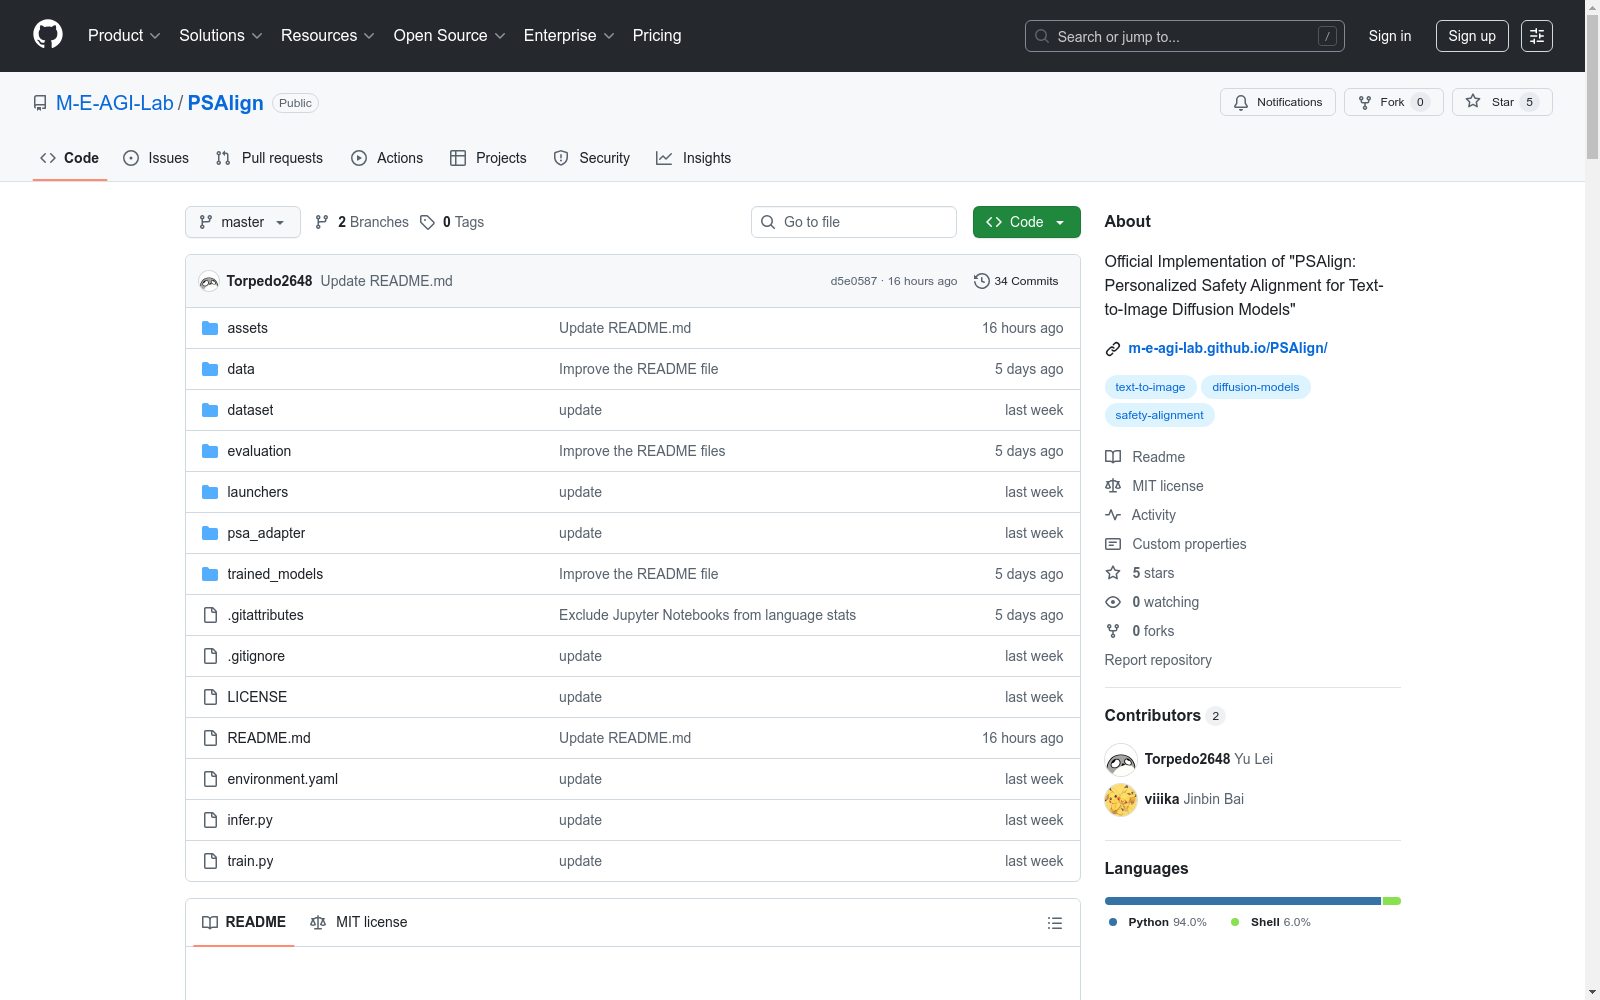Open 'Exclude Jupyter Notebooks from language stats' commit
This screenshot has width=1600, height=1000.
point(708,615)
